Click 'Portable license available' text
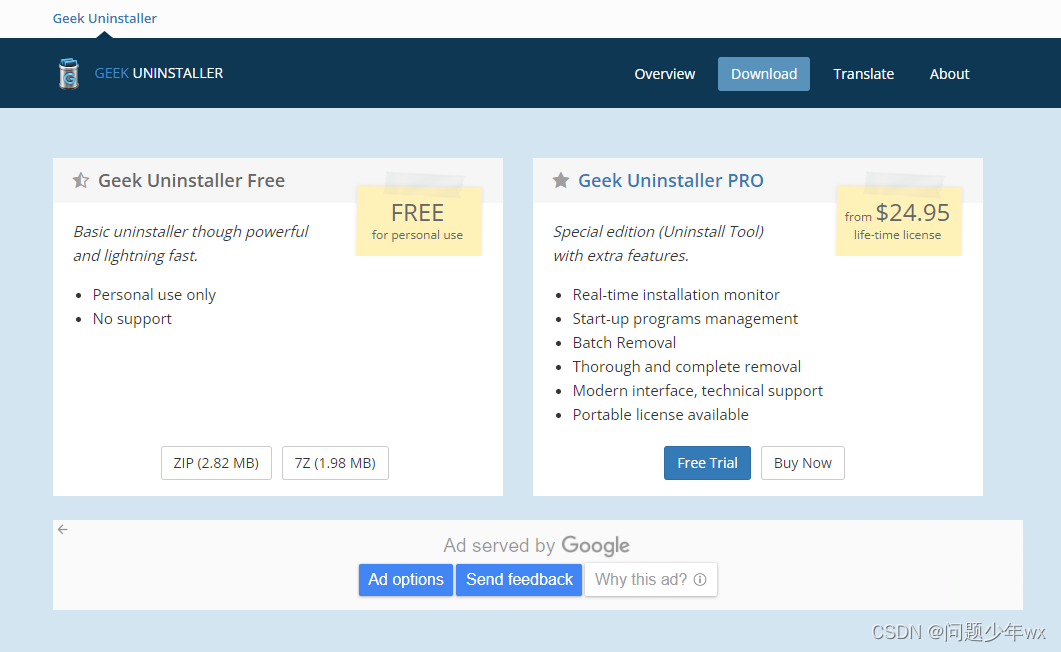The image size is (1061, 652). click(x=660, y=415)
